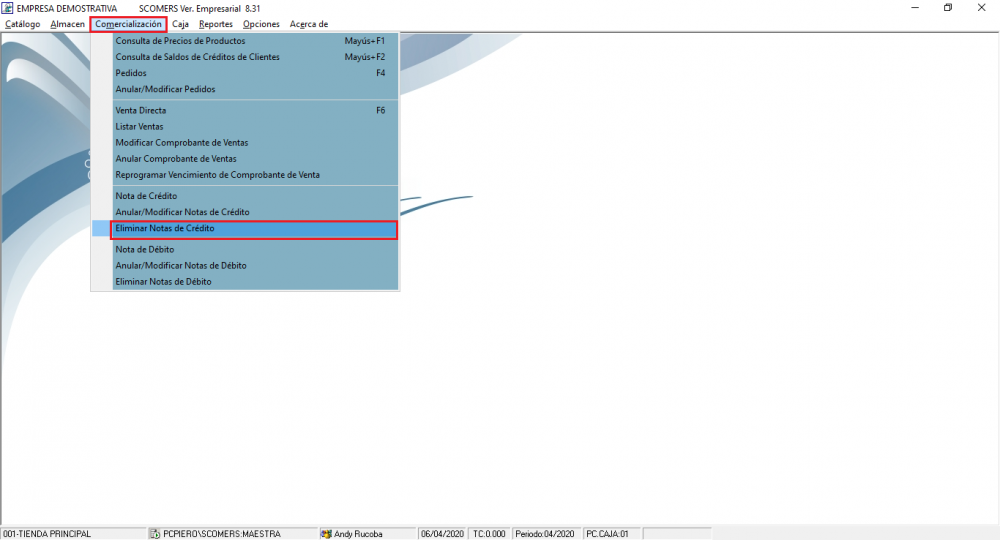The image size is (1000, 540).
Task: Select Nota de Crédito entry
Action: click(x=255, y=196)
